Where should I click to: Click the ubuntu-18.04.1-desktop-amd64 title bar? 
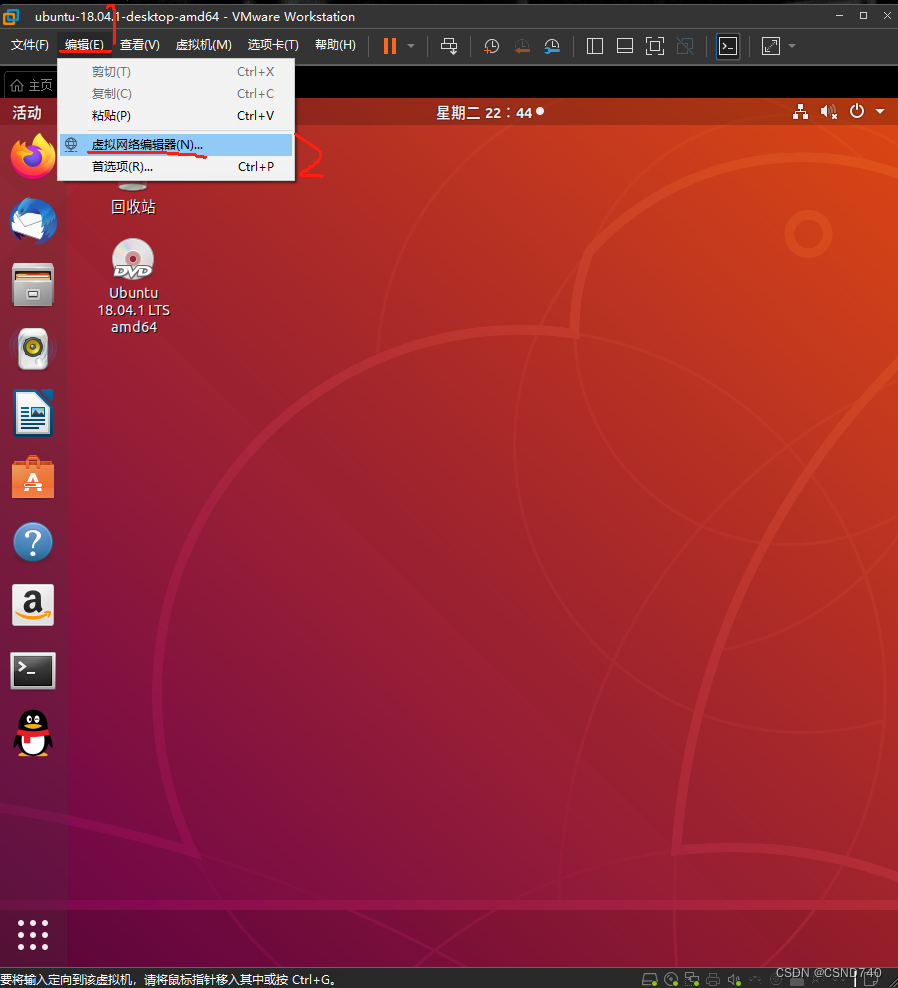195,16
